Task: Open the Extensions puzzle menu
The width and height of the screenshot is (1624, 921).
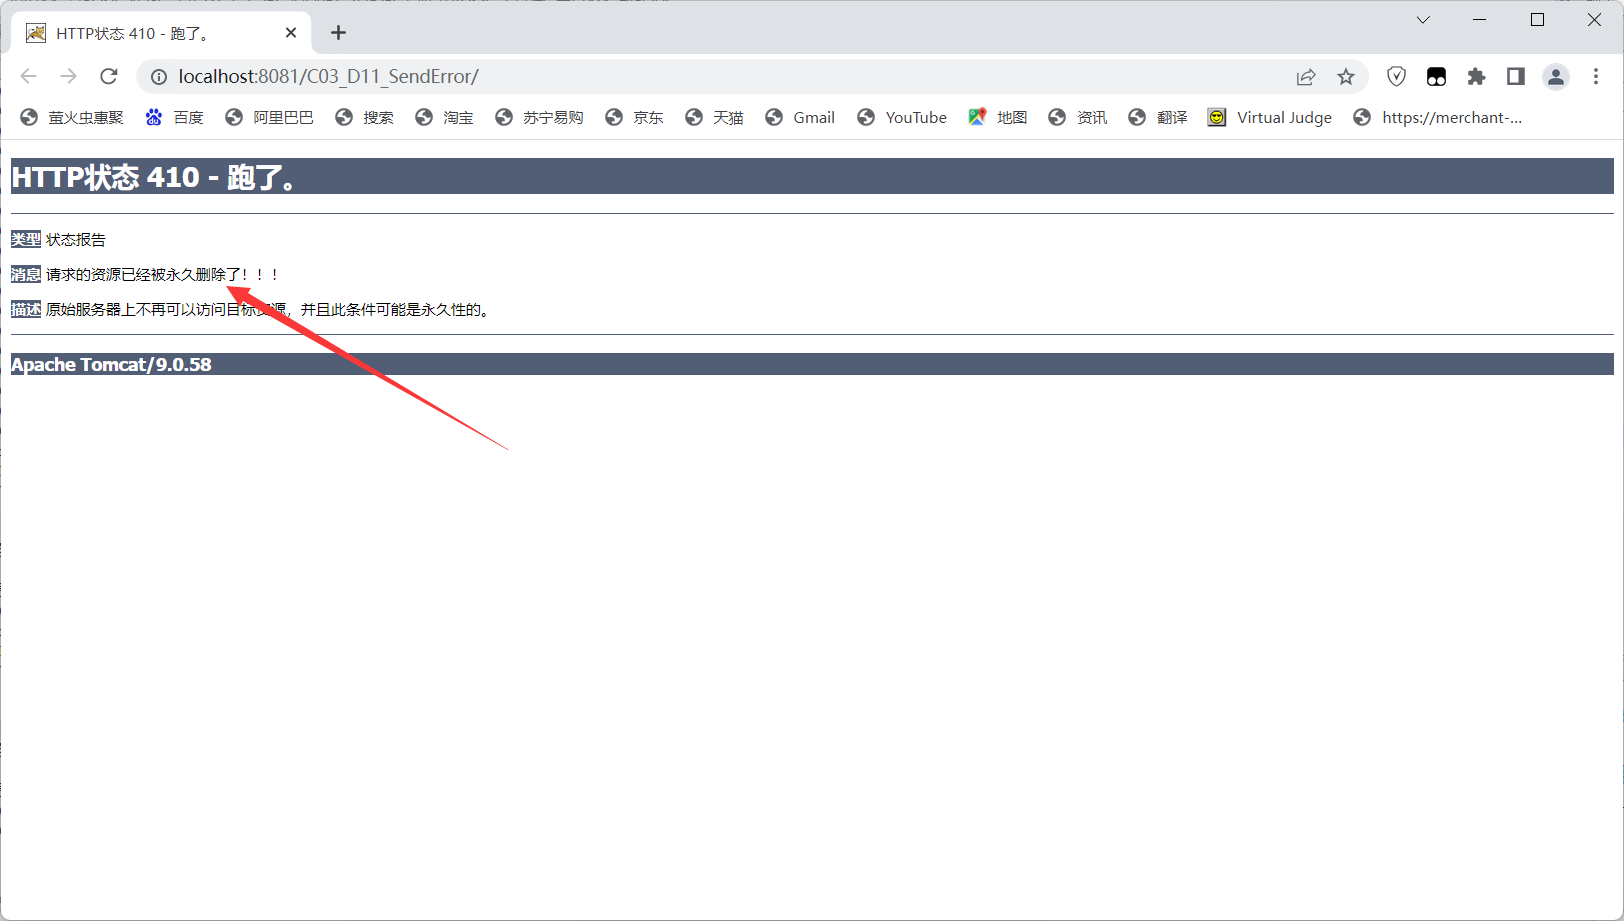Action: (x=1476, y=77)
